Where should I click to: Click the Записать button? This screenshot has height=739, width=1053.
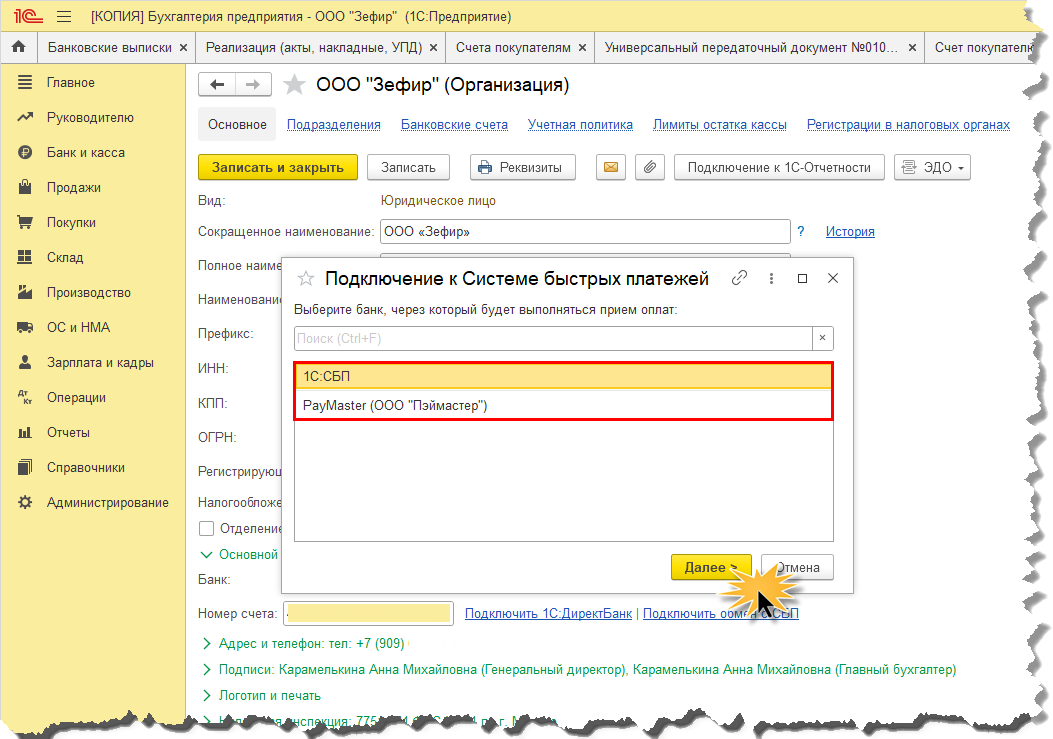coord(408,167)
